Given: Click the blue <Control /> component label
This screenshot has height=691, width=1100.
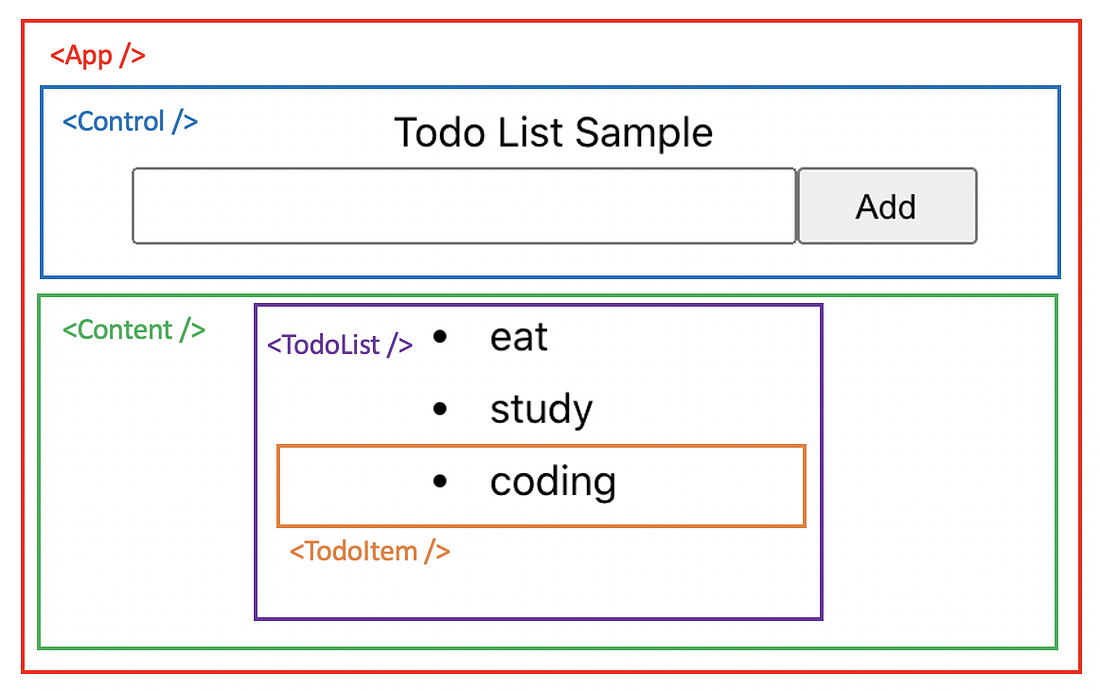Looking at the screenshot, I should tap(130, 121).
